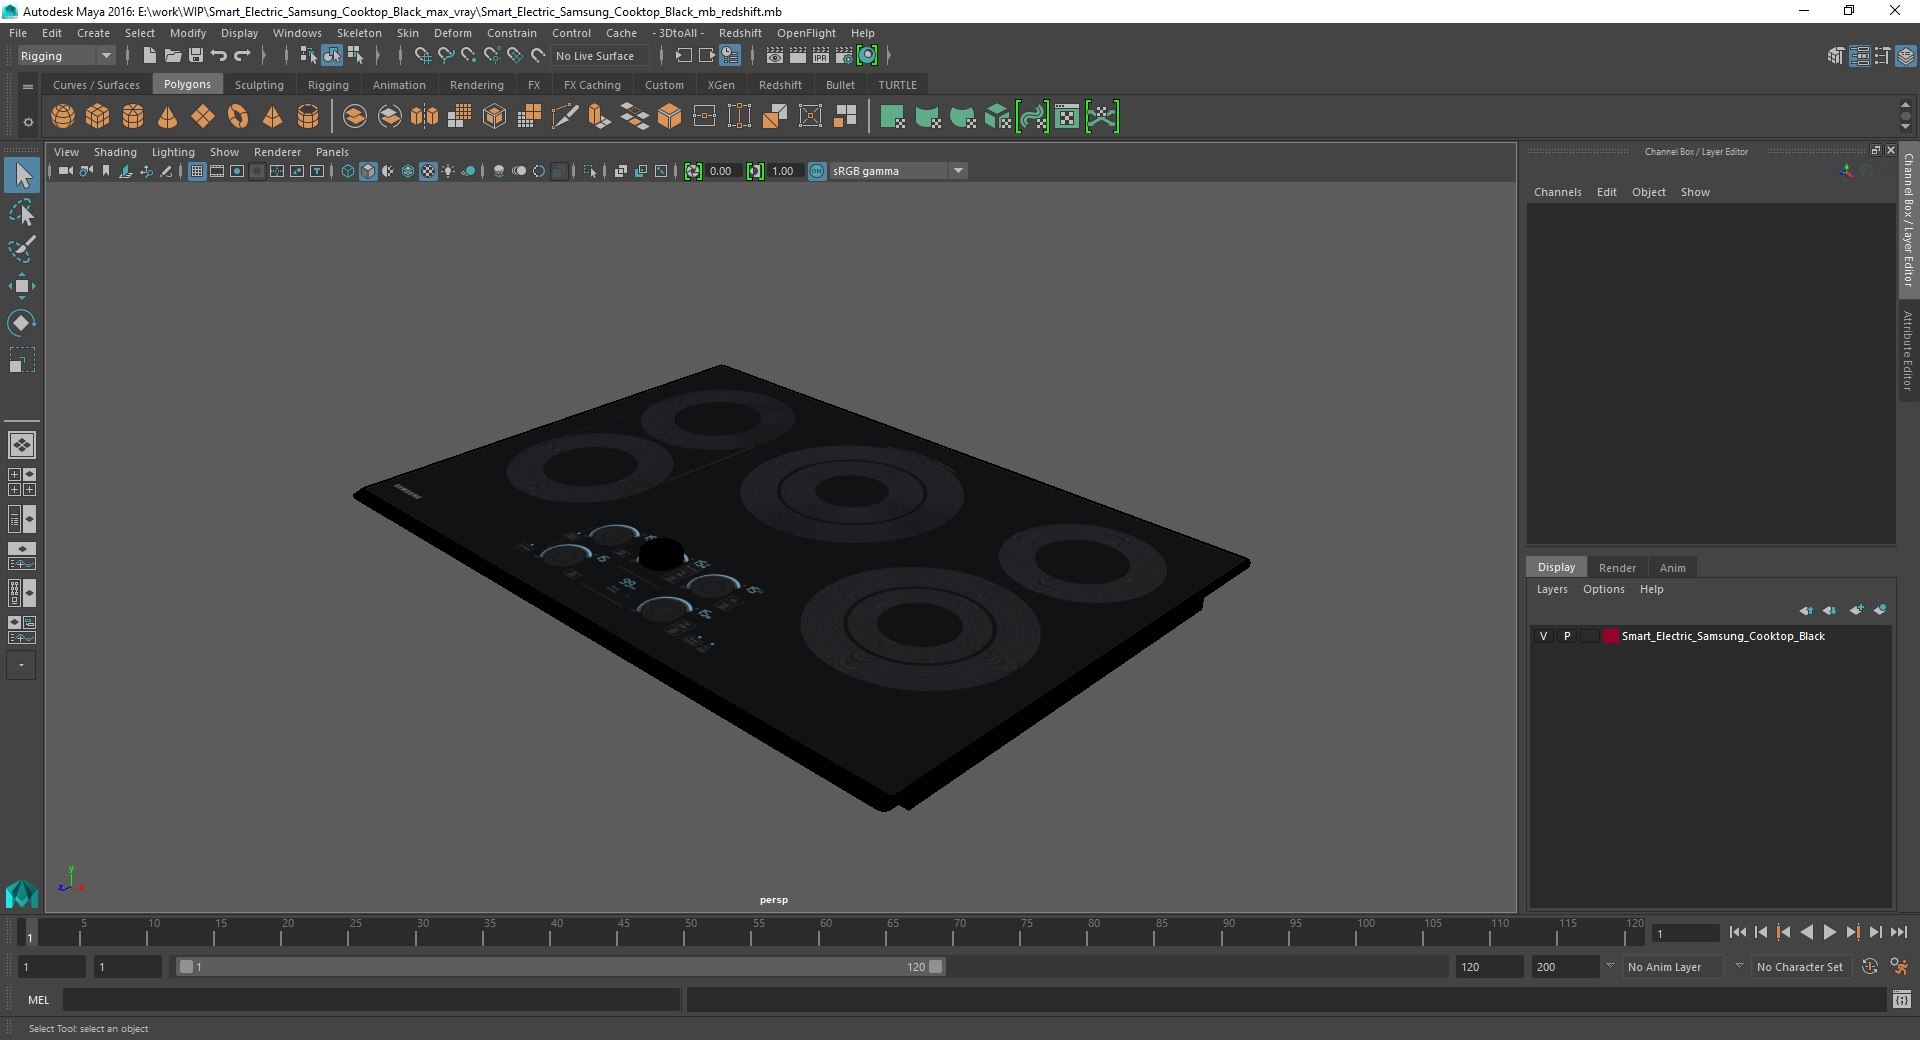
Task: Pick the Lasso selection tool
Action: (x=22, y=213)
